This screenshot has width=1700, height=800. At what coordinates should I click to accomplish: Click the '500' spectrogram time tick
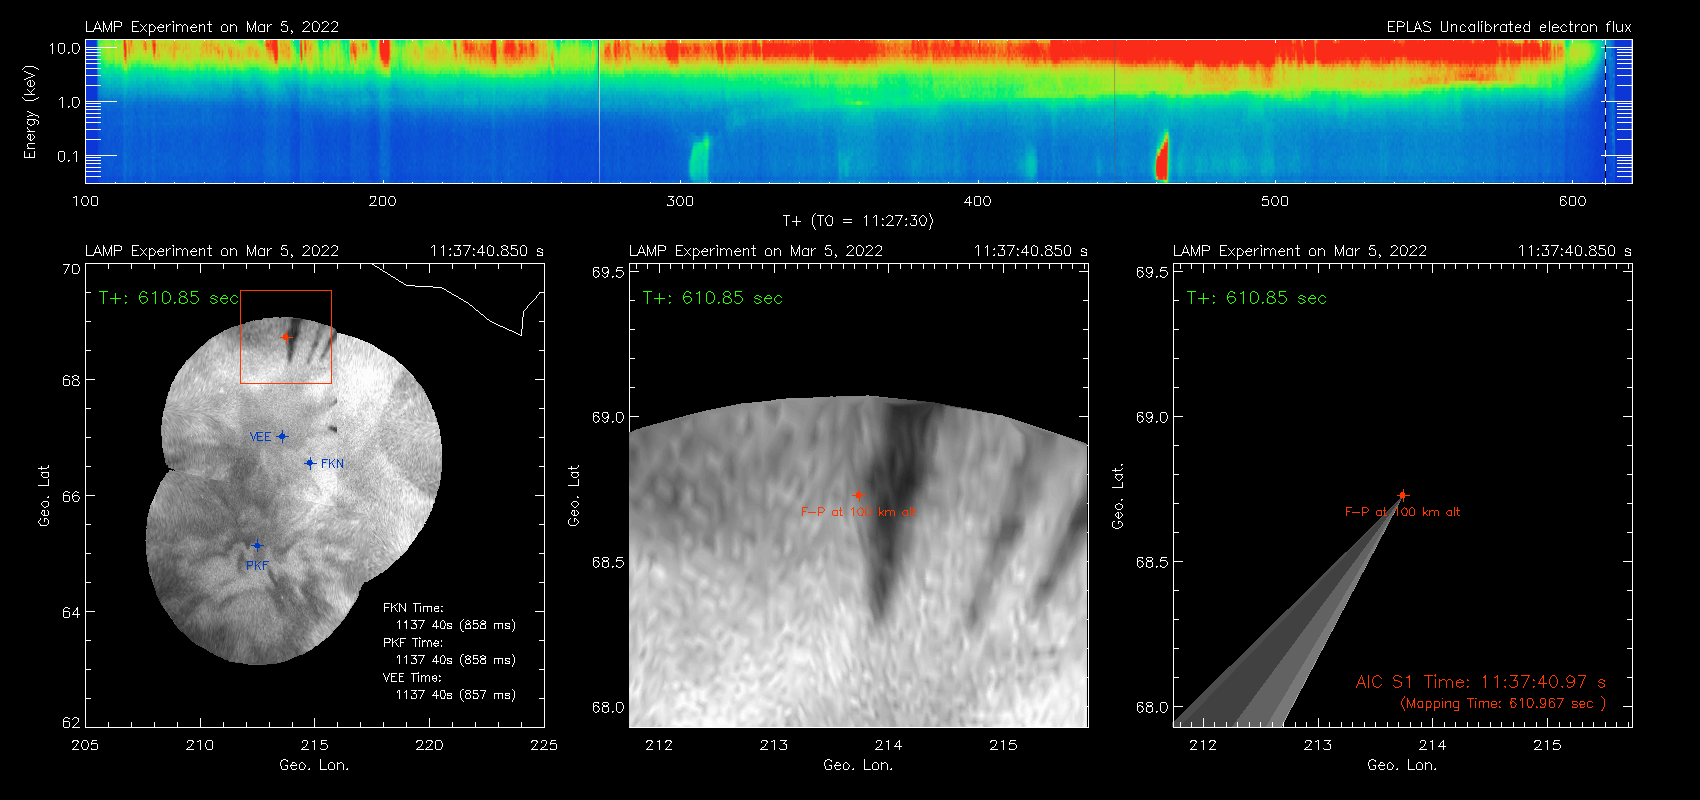(x=1275, y=201)
